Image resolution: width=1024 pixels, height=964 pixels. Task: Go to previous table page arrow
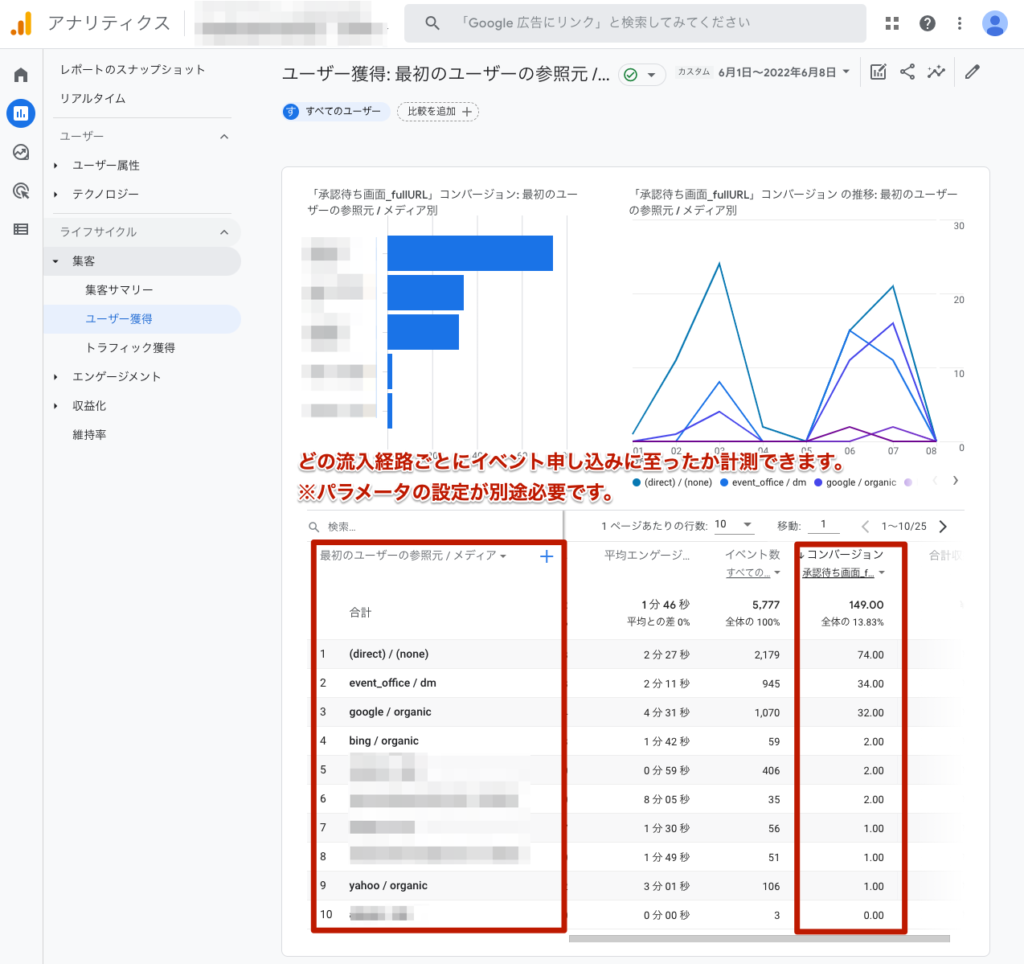865,526
